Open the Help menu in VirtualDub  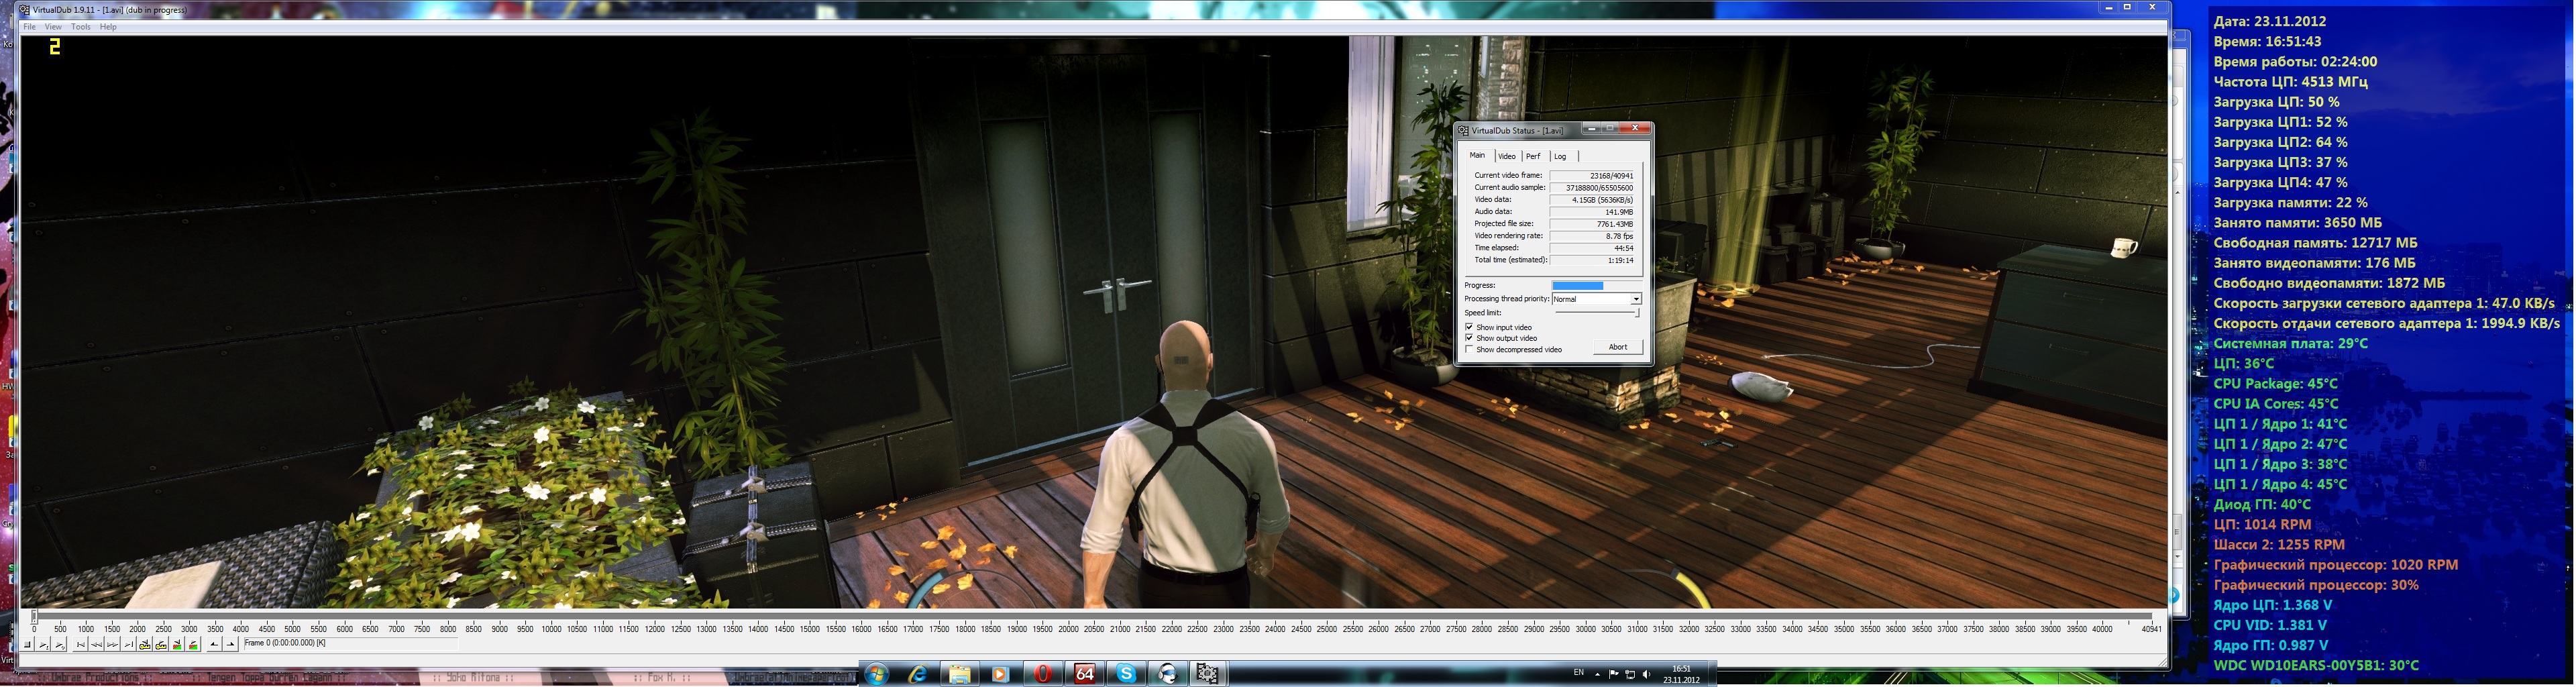tap(108, 27)
